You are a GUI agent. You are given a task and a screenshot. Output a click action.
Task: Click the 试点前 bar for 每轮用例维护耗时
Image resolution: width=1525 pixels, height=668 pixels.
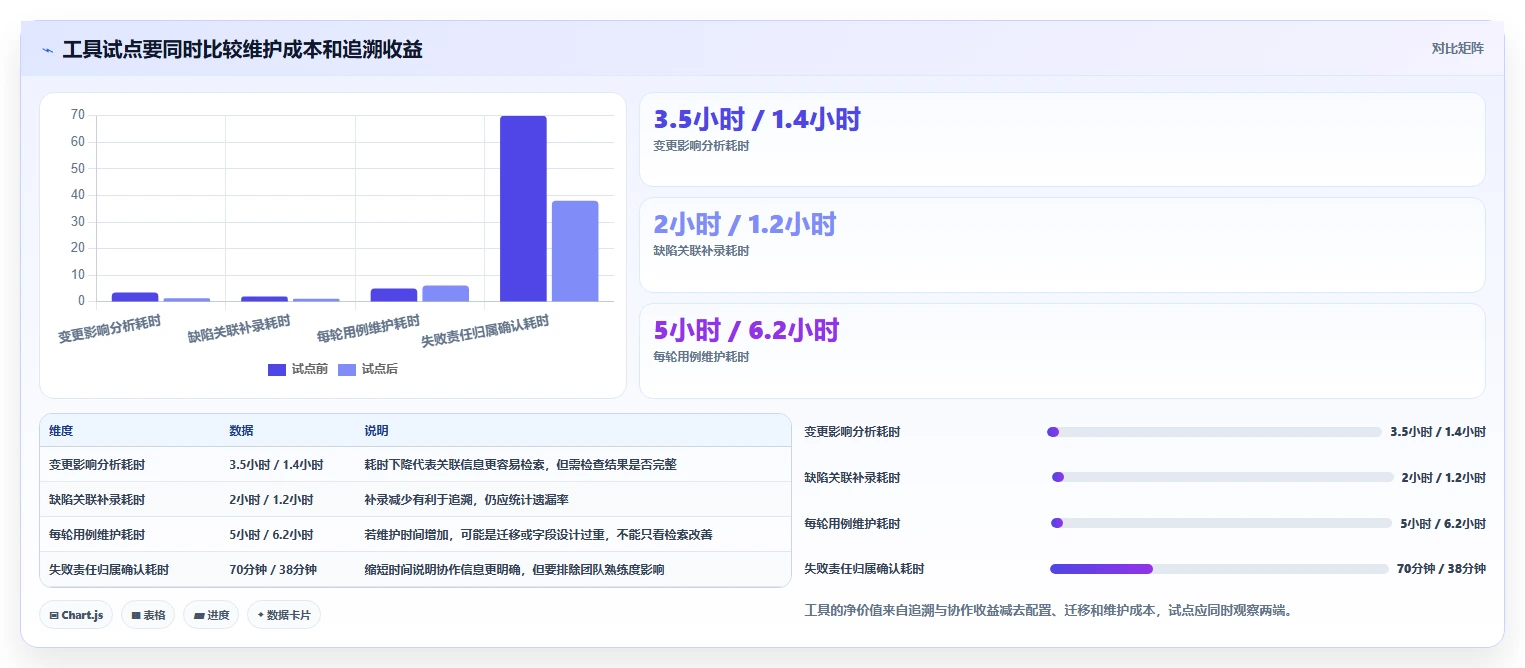point(394,295)
